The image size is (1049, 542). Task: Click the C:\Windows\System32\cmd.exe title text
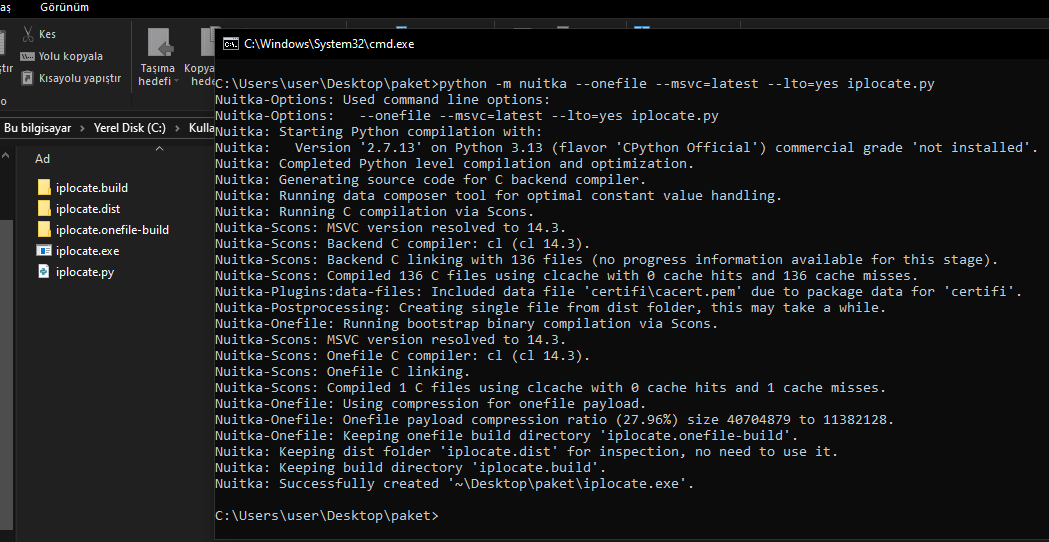click(329, 44)
